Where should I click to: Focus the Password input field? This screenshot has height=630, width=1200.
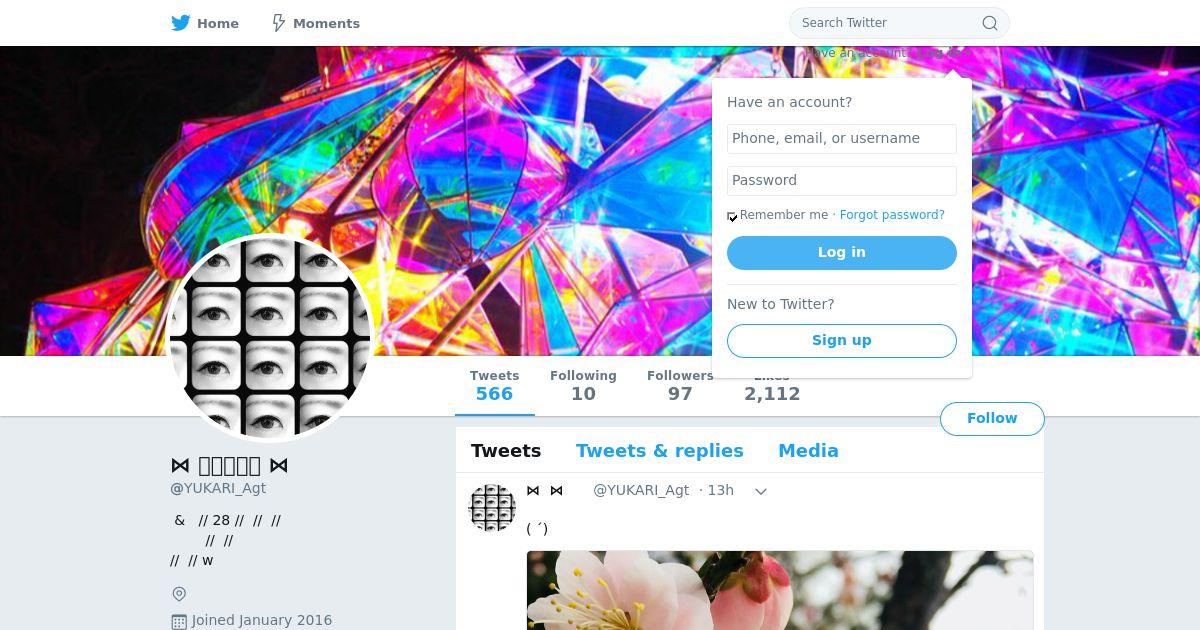coord(842,181)
